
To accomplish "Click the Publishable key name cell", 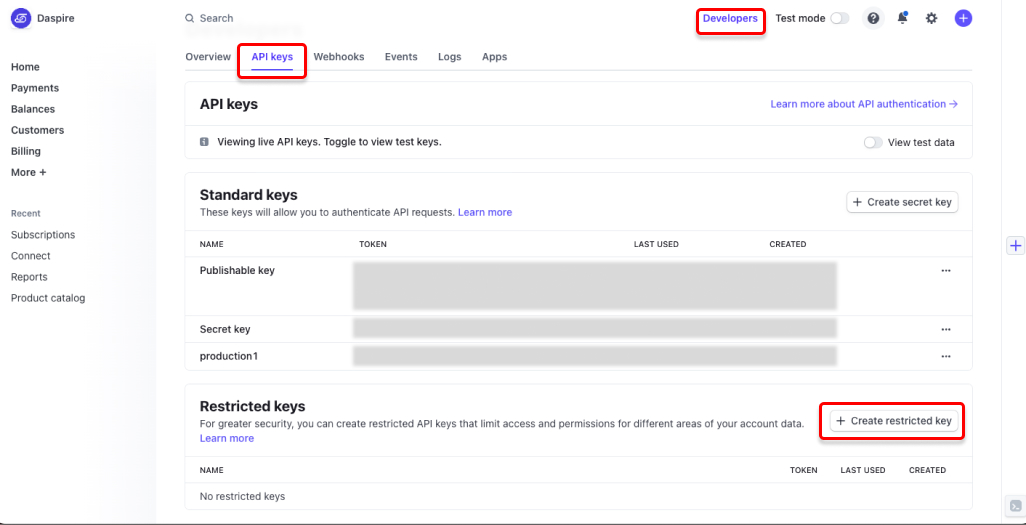I will (238, 270).
